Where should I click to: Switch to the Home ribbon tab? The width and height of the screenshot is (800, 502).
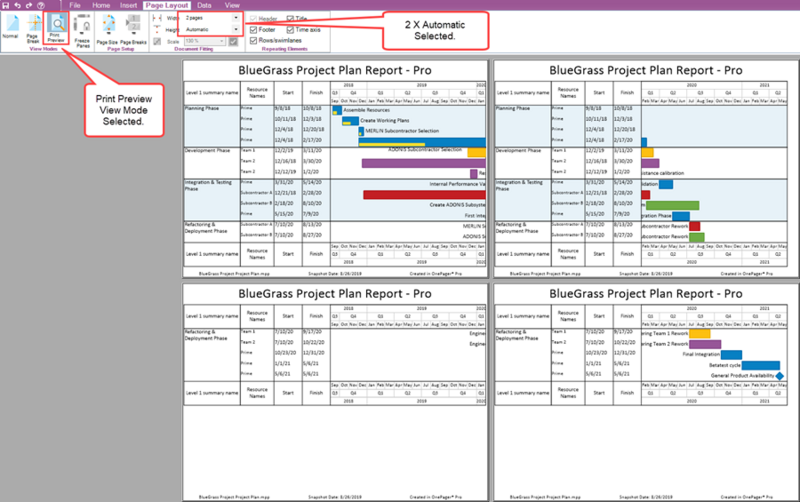point(101,5)
